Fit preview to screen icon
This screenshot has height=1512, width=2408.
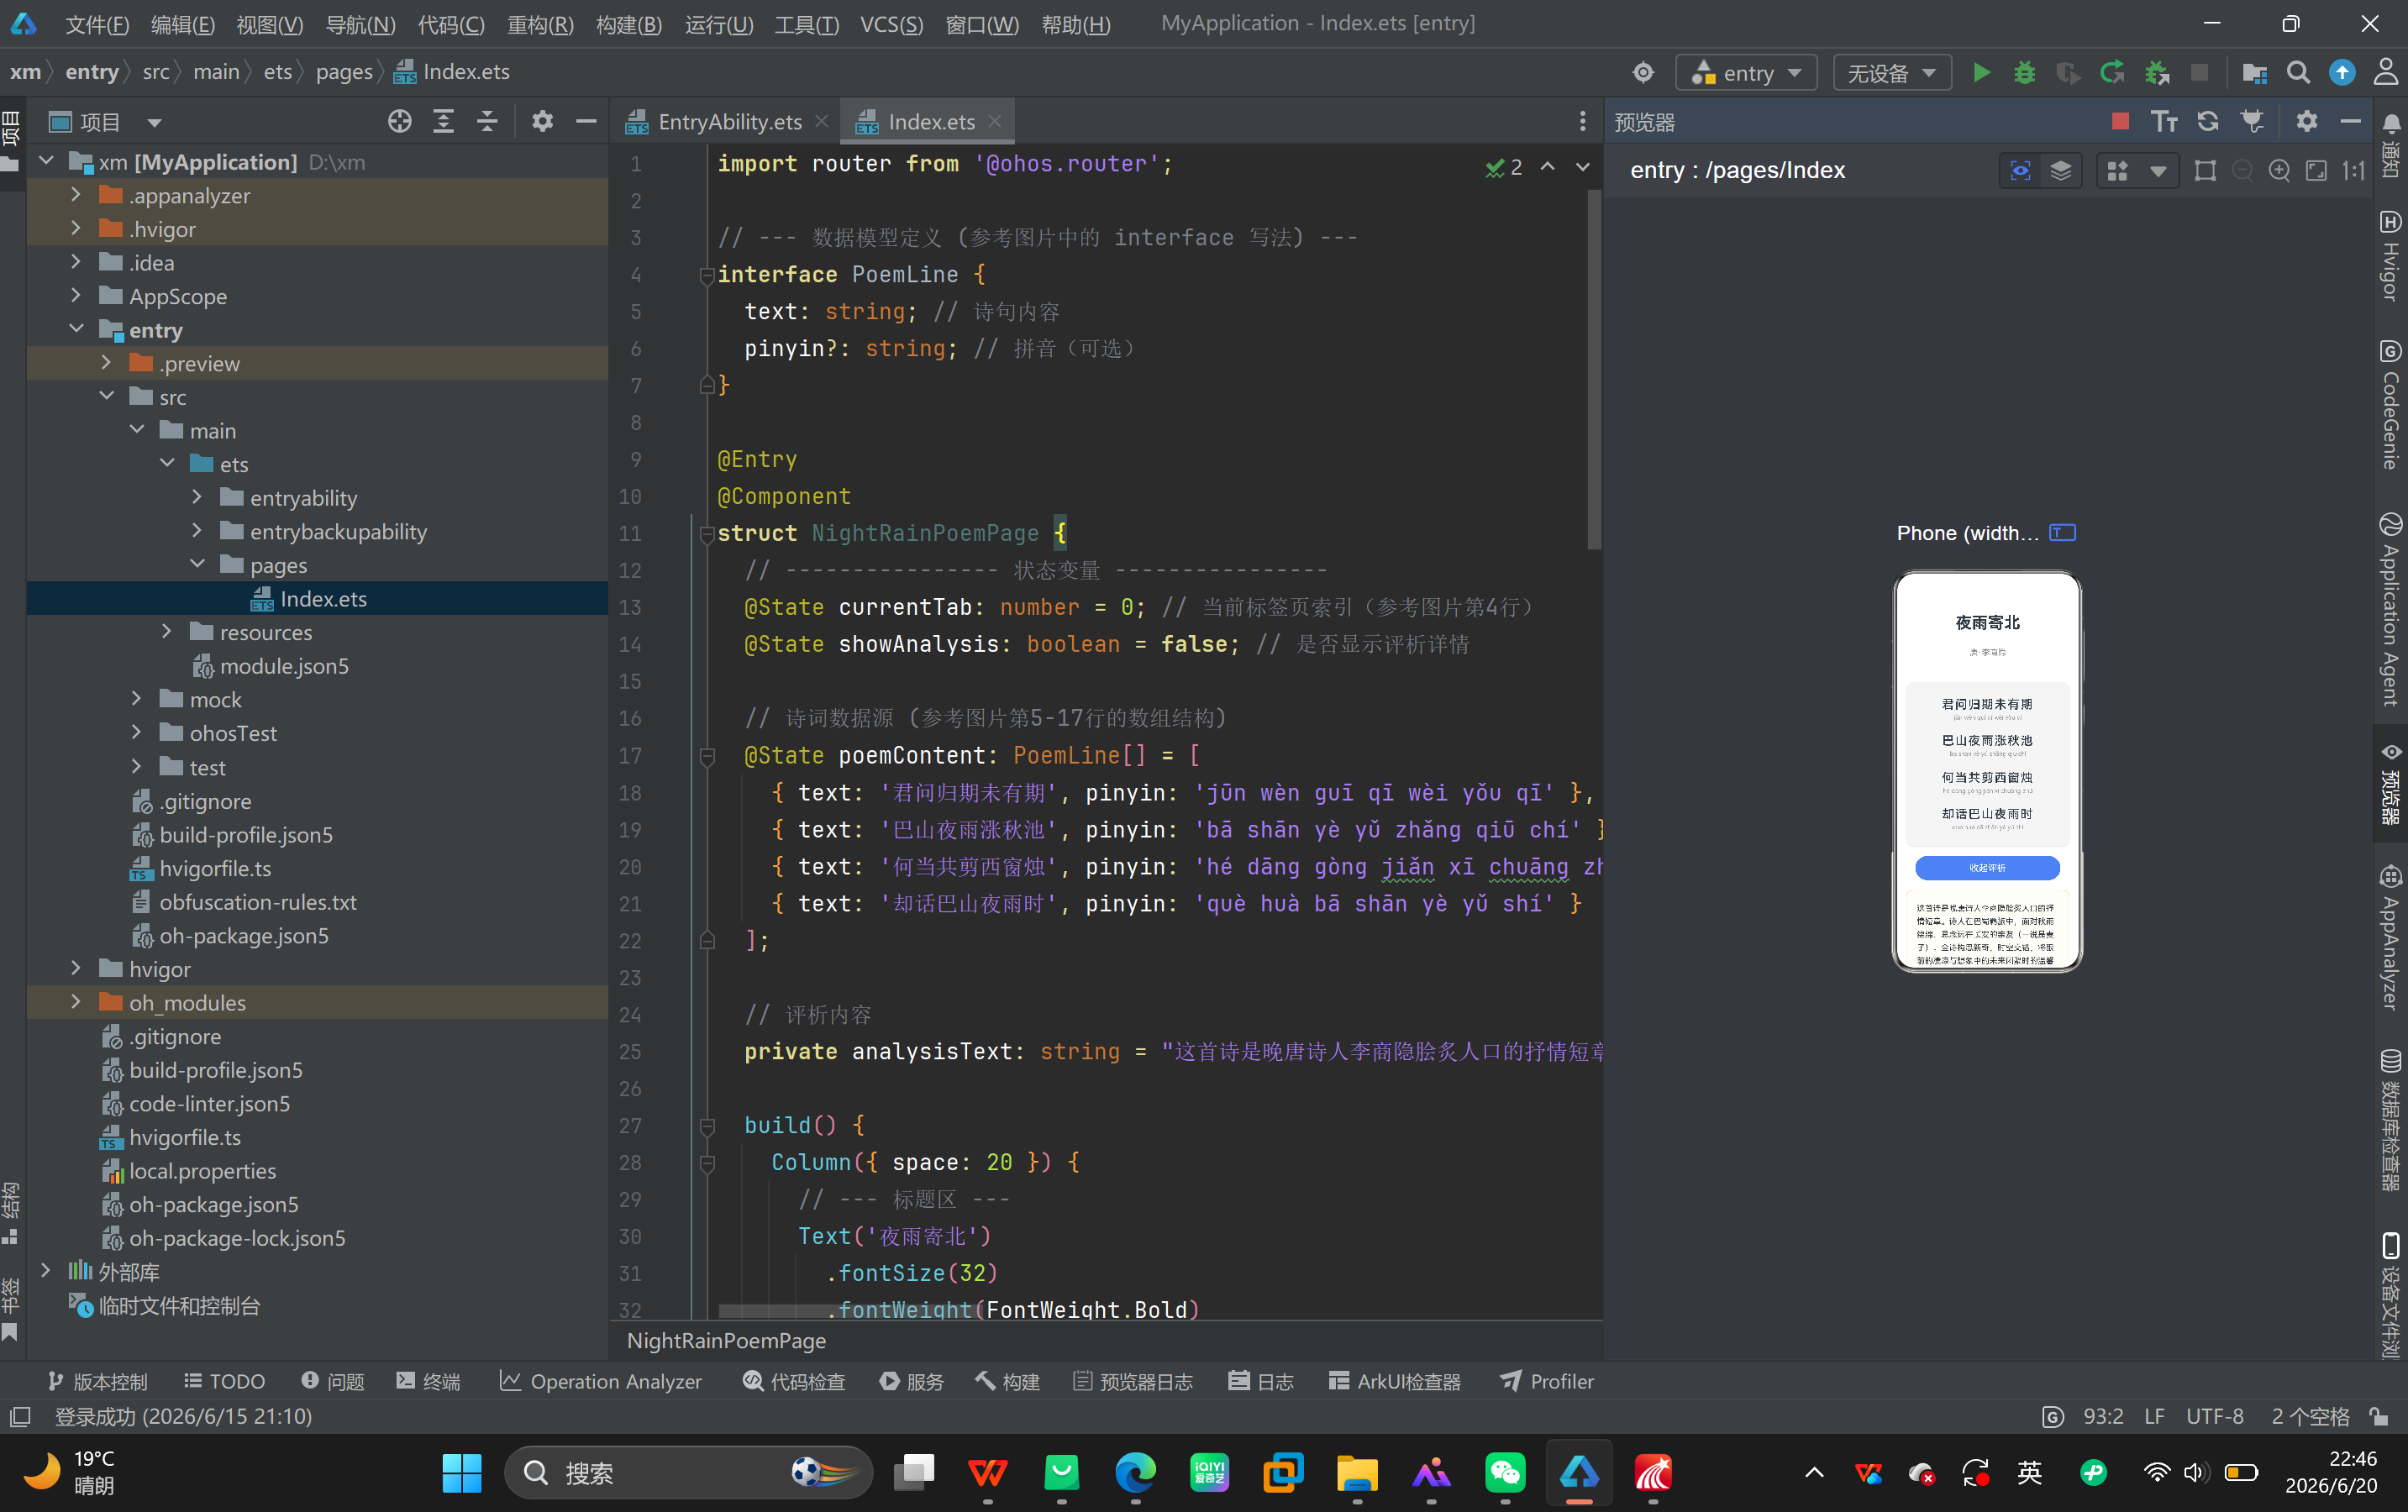[2316, 170]
